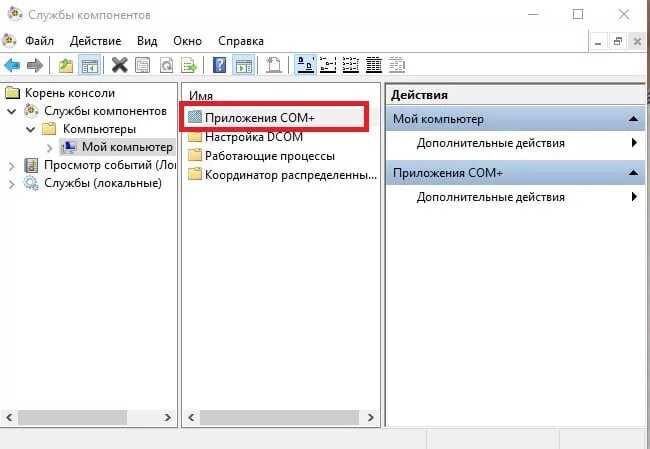The width and height of the screenshot is (650, 449).
Task: Collapse Компьютеры node arrow
Action: [x=31, y=129]
